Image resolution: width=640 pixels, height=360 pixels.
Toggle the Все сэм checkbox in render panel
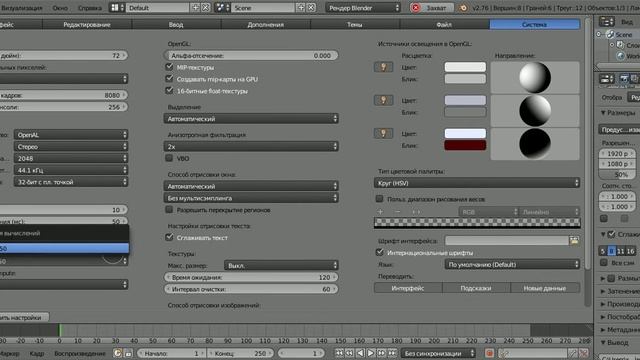[604, 262]
